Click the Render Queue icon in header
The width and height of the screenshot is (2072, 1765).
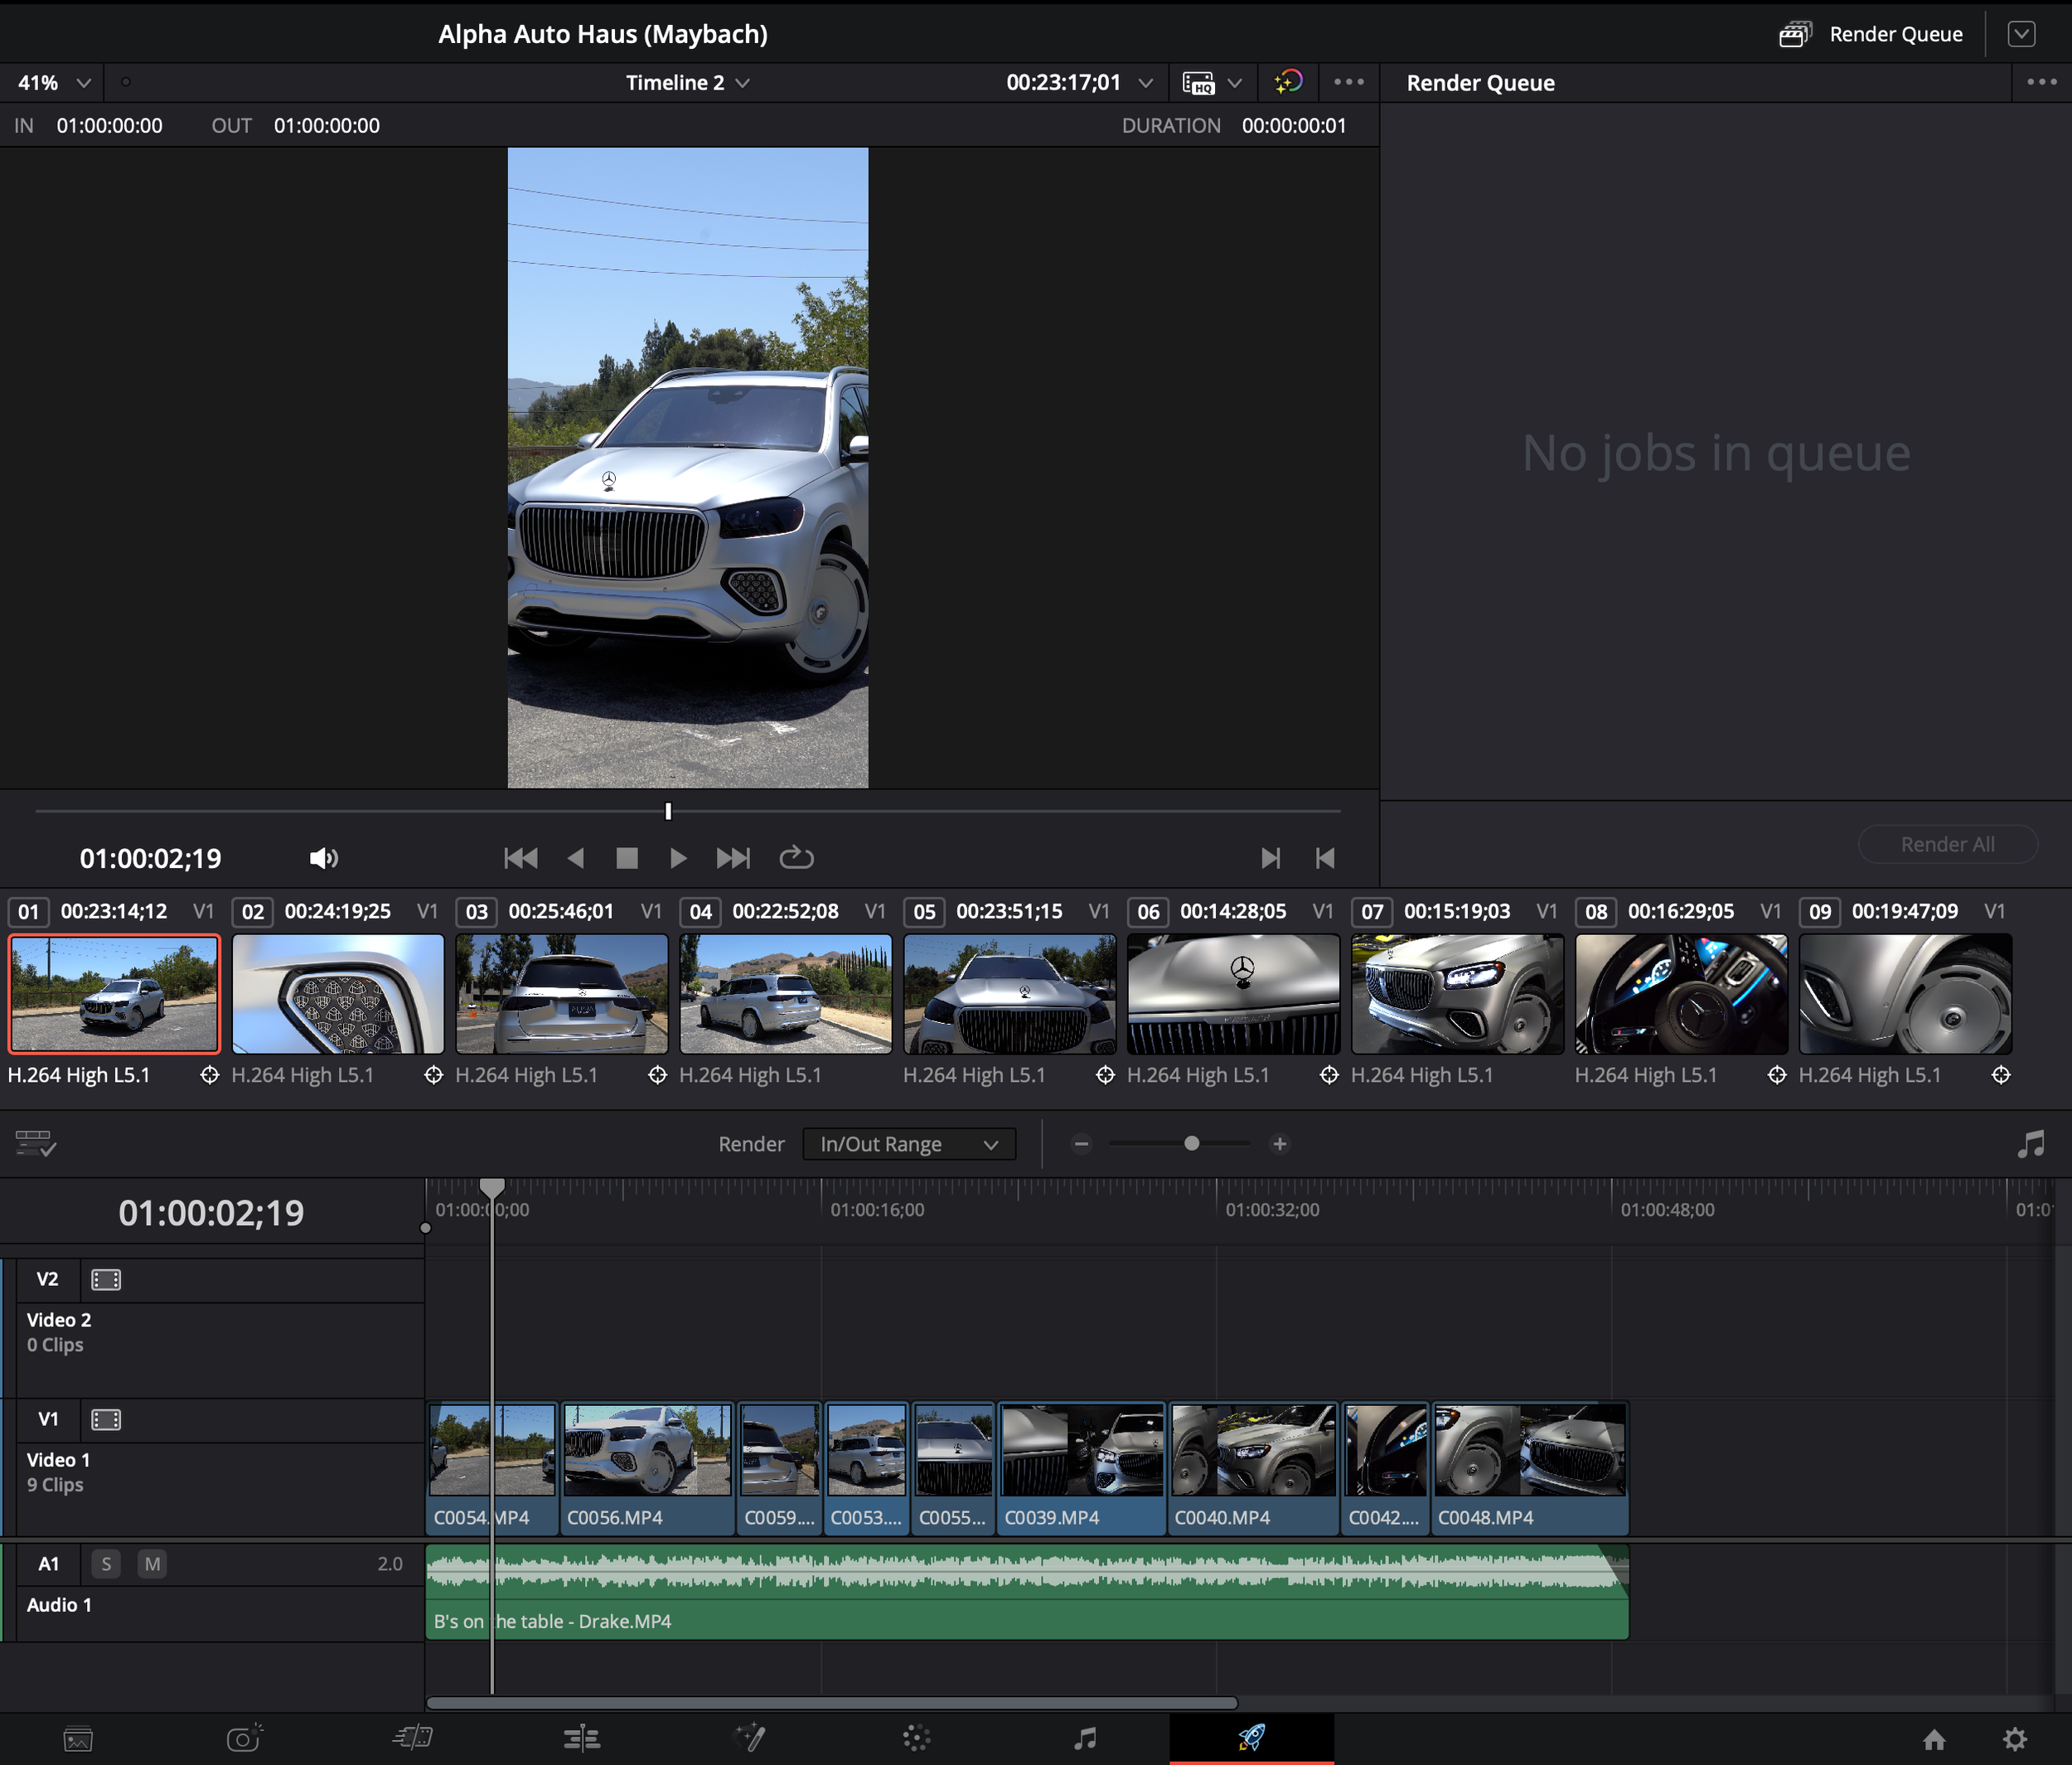point(1795,34)
